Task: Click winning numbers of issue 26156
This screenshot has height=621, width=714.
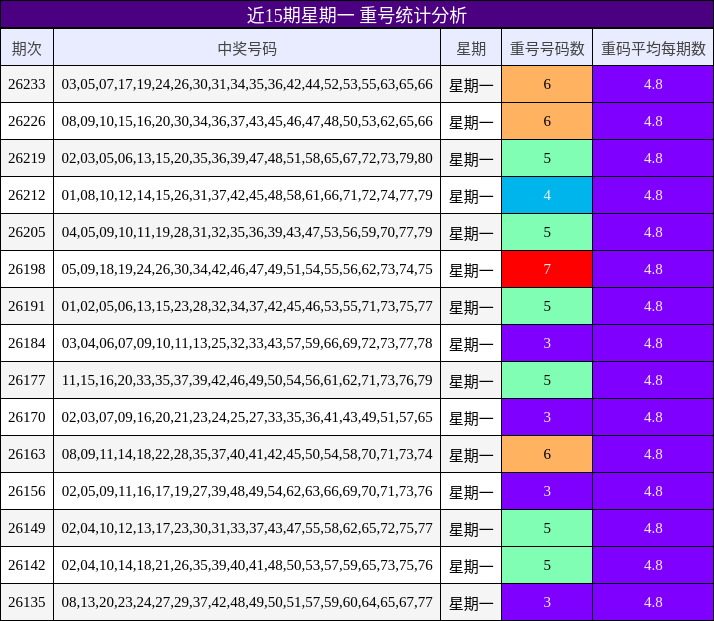Action: pos(247,491)
